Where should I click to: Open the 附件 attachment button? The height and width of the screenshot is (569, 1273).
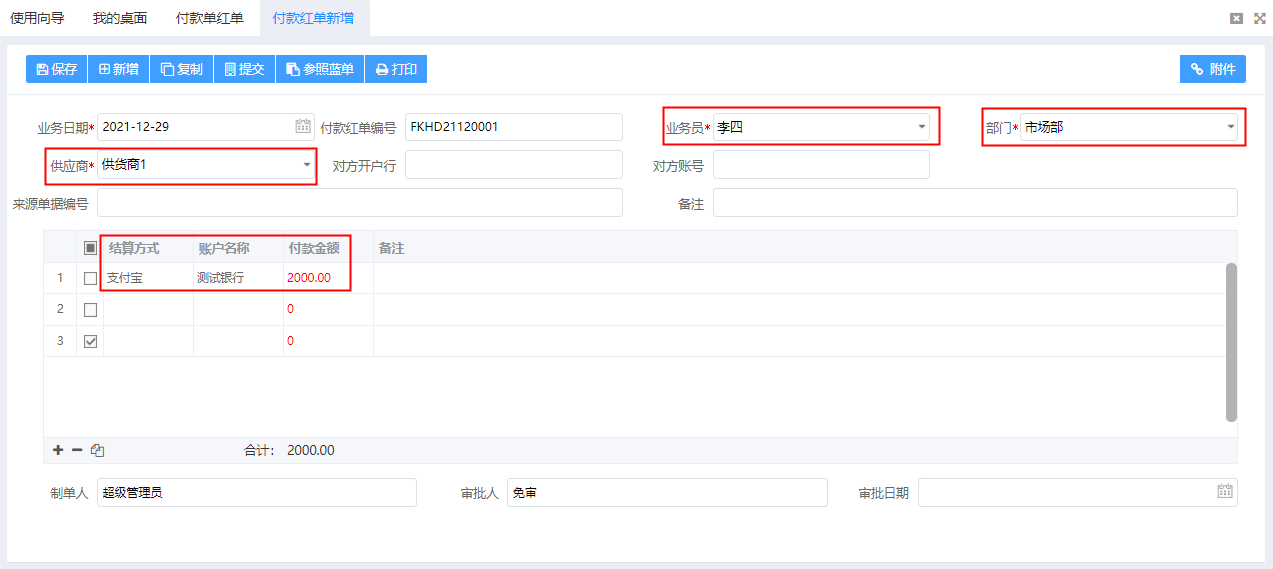[1213, 69]
